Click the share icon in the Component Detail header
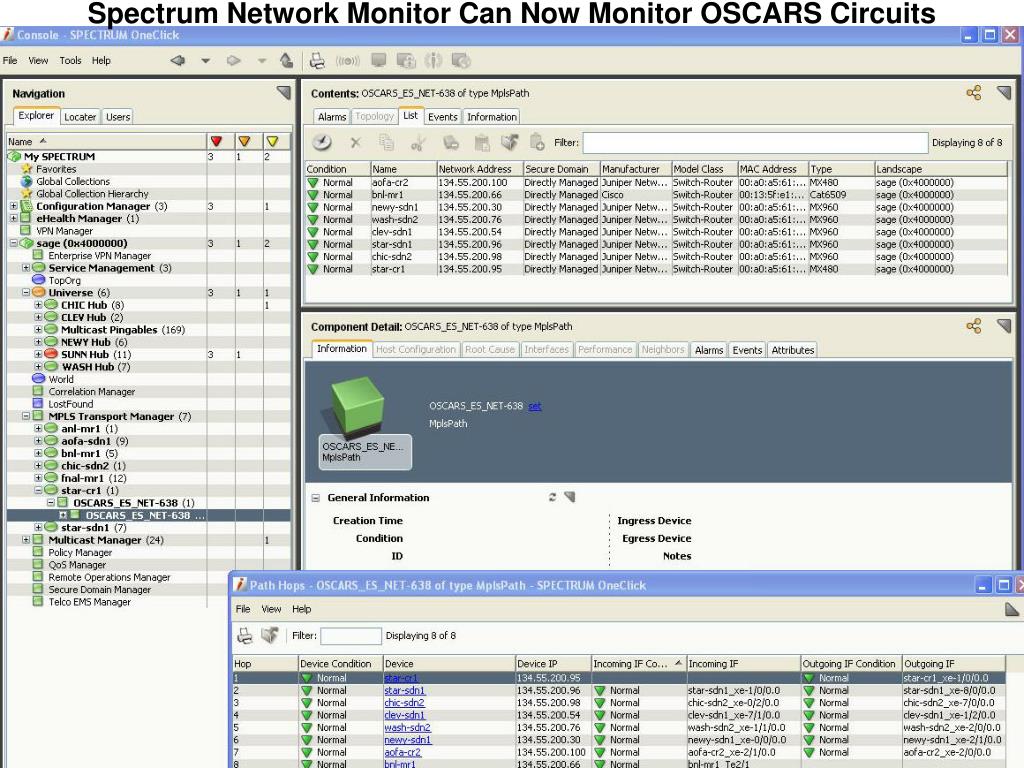 974,326
